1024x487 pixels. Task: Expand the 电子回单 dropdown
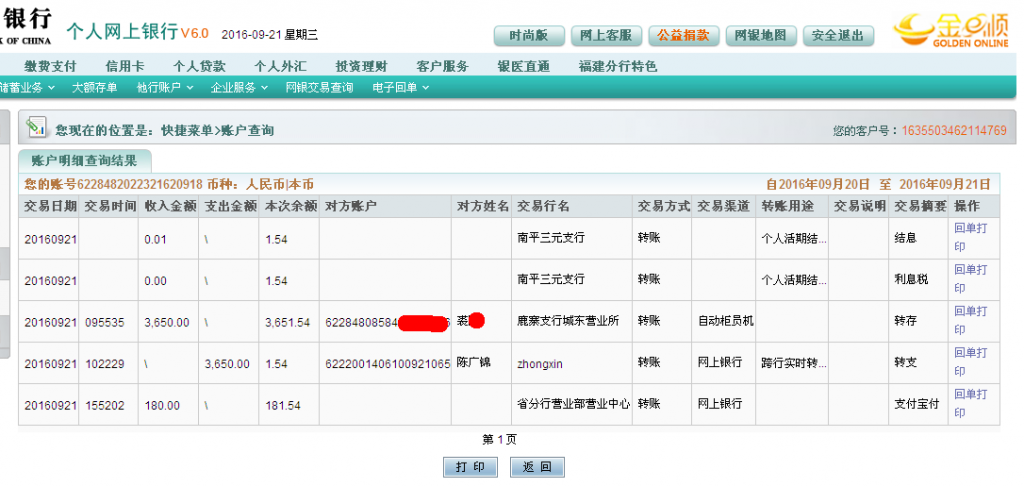pyautogui.click(x=401, y=87)
